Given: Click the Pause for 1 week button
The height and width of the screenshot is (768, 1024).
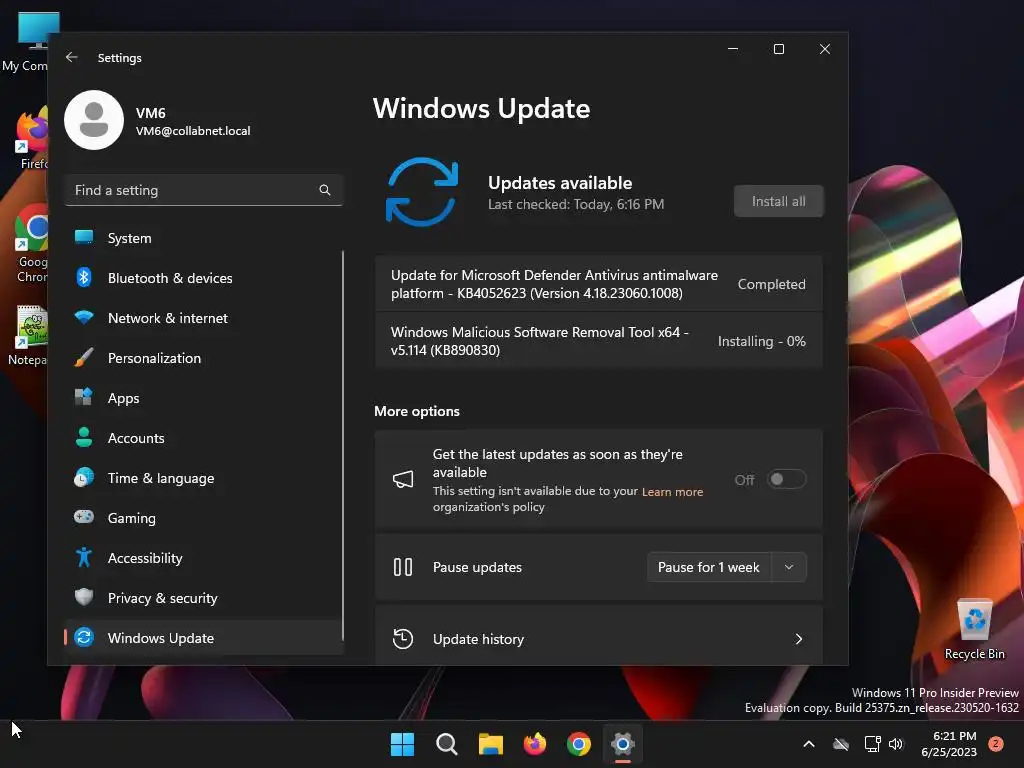Looking at the screenshot, I should coord(709,567).
